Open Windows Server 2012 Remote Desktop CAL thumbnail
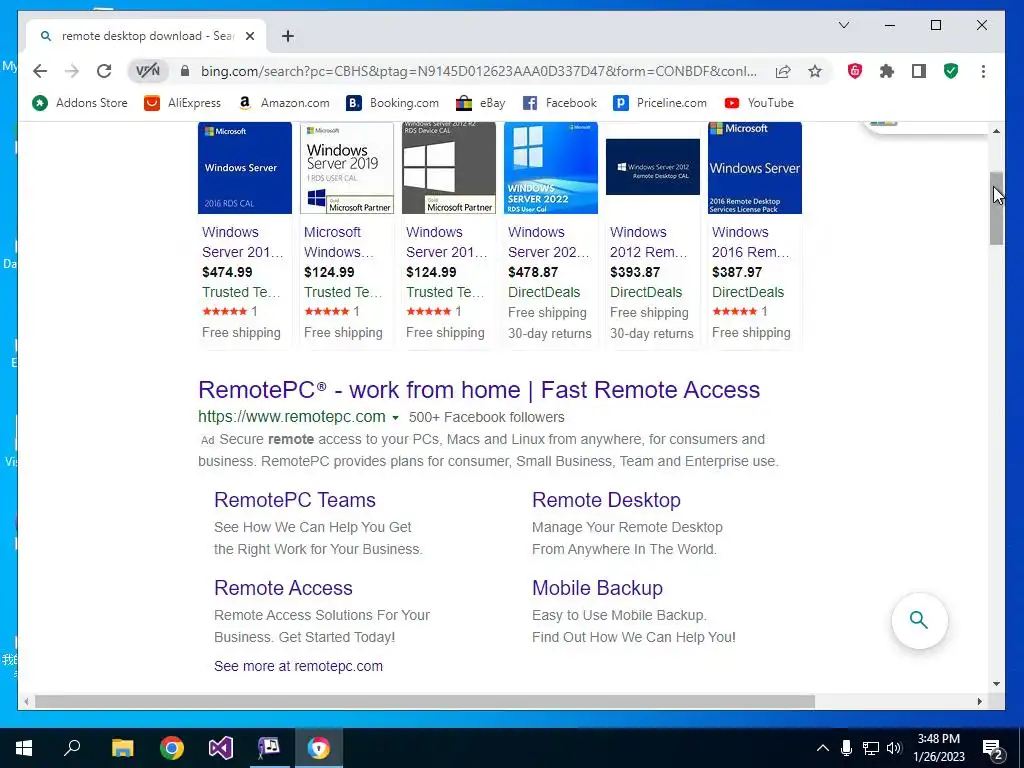Viewport: 1024px width, 768px height. pyautogui.click(x=653, y=167)
